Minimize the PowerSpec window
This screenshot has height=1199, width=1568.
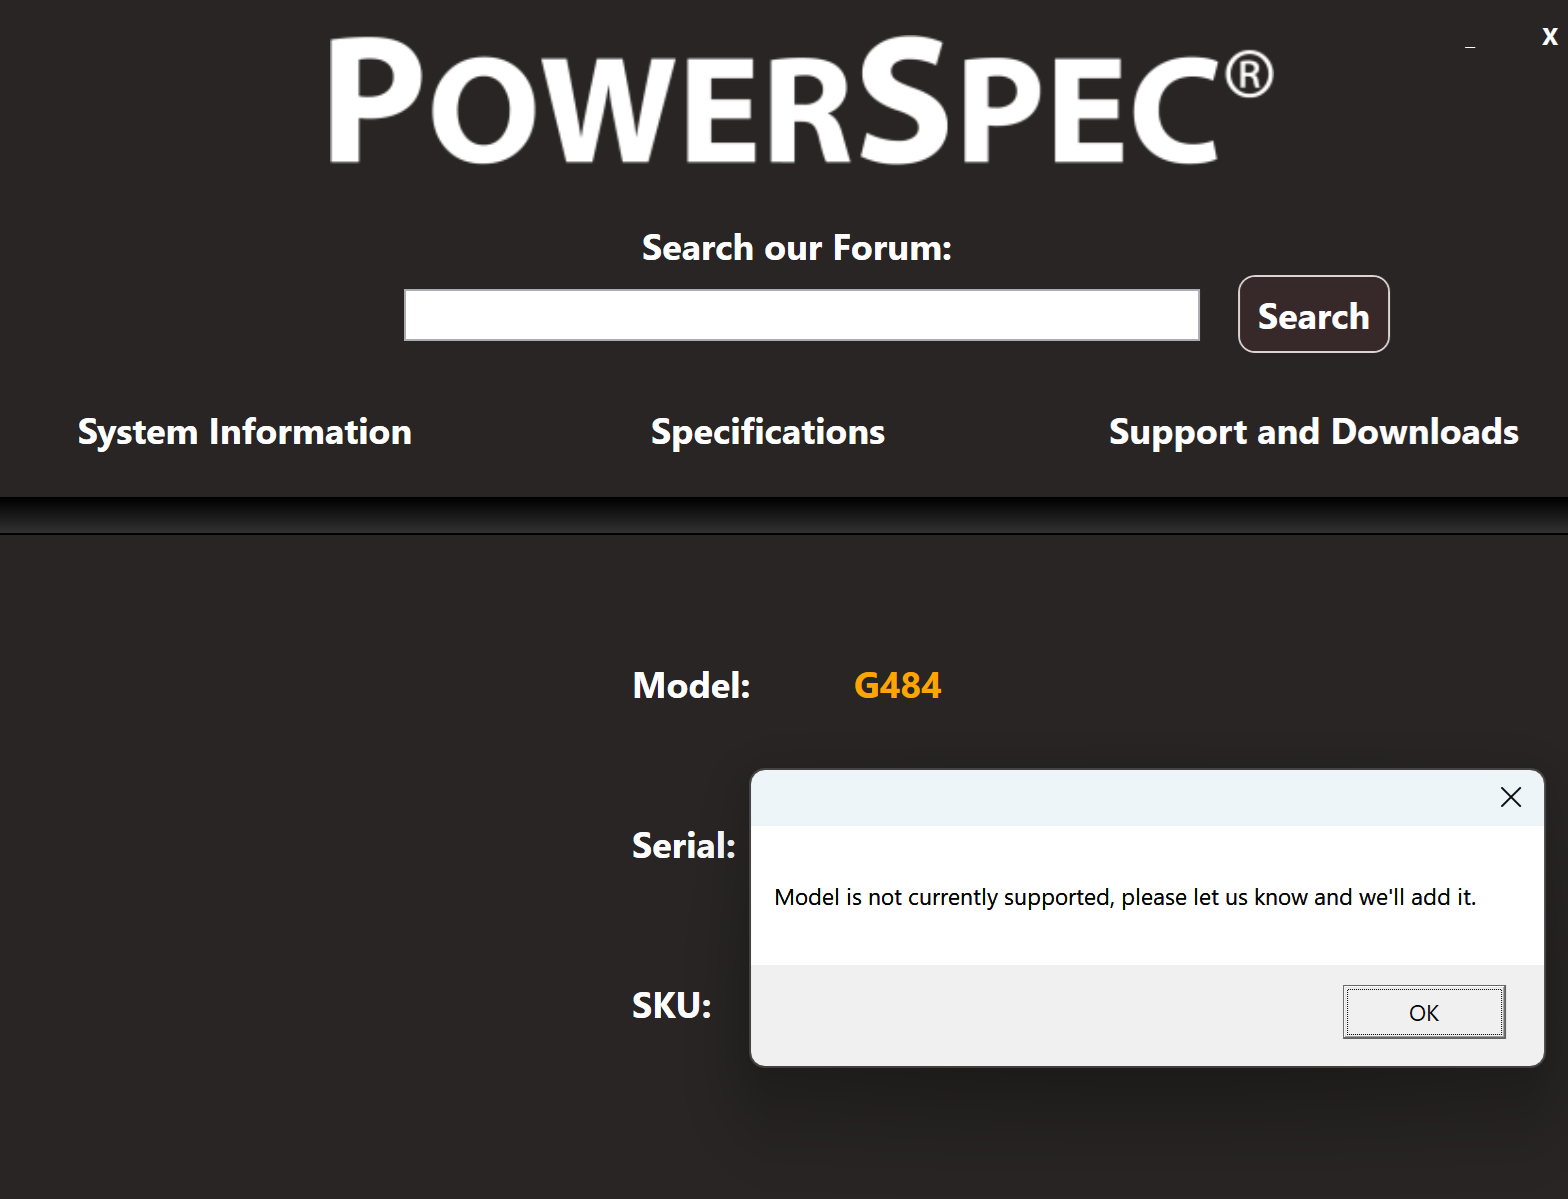[1470, 44]
